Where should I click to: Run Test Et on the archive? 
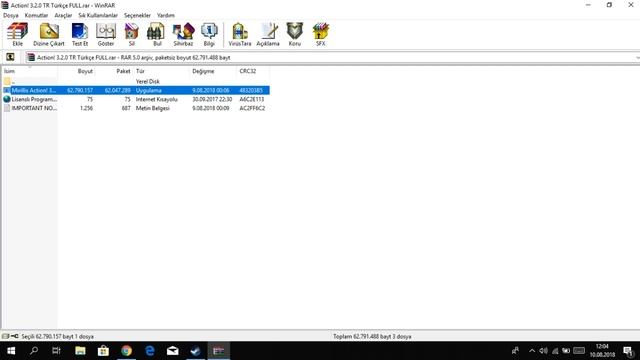(80, 34)
